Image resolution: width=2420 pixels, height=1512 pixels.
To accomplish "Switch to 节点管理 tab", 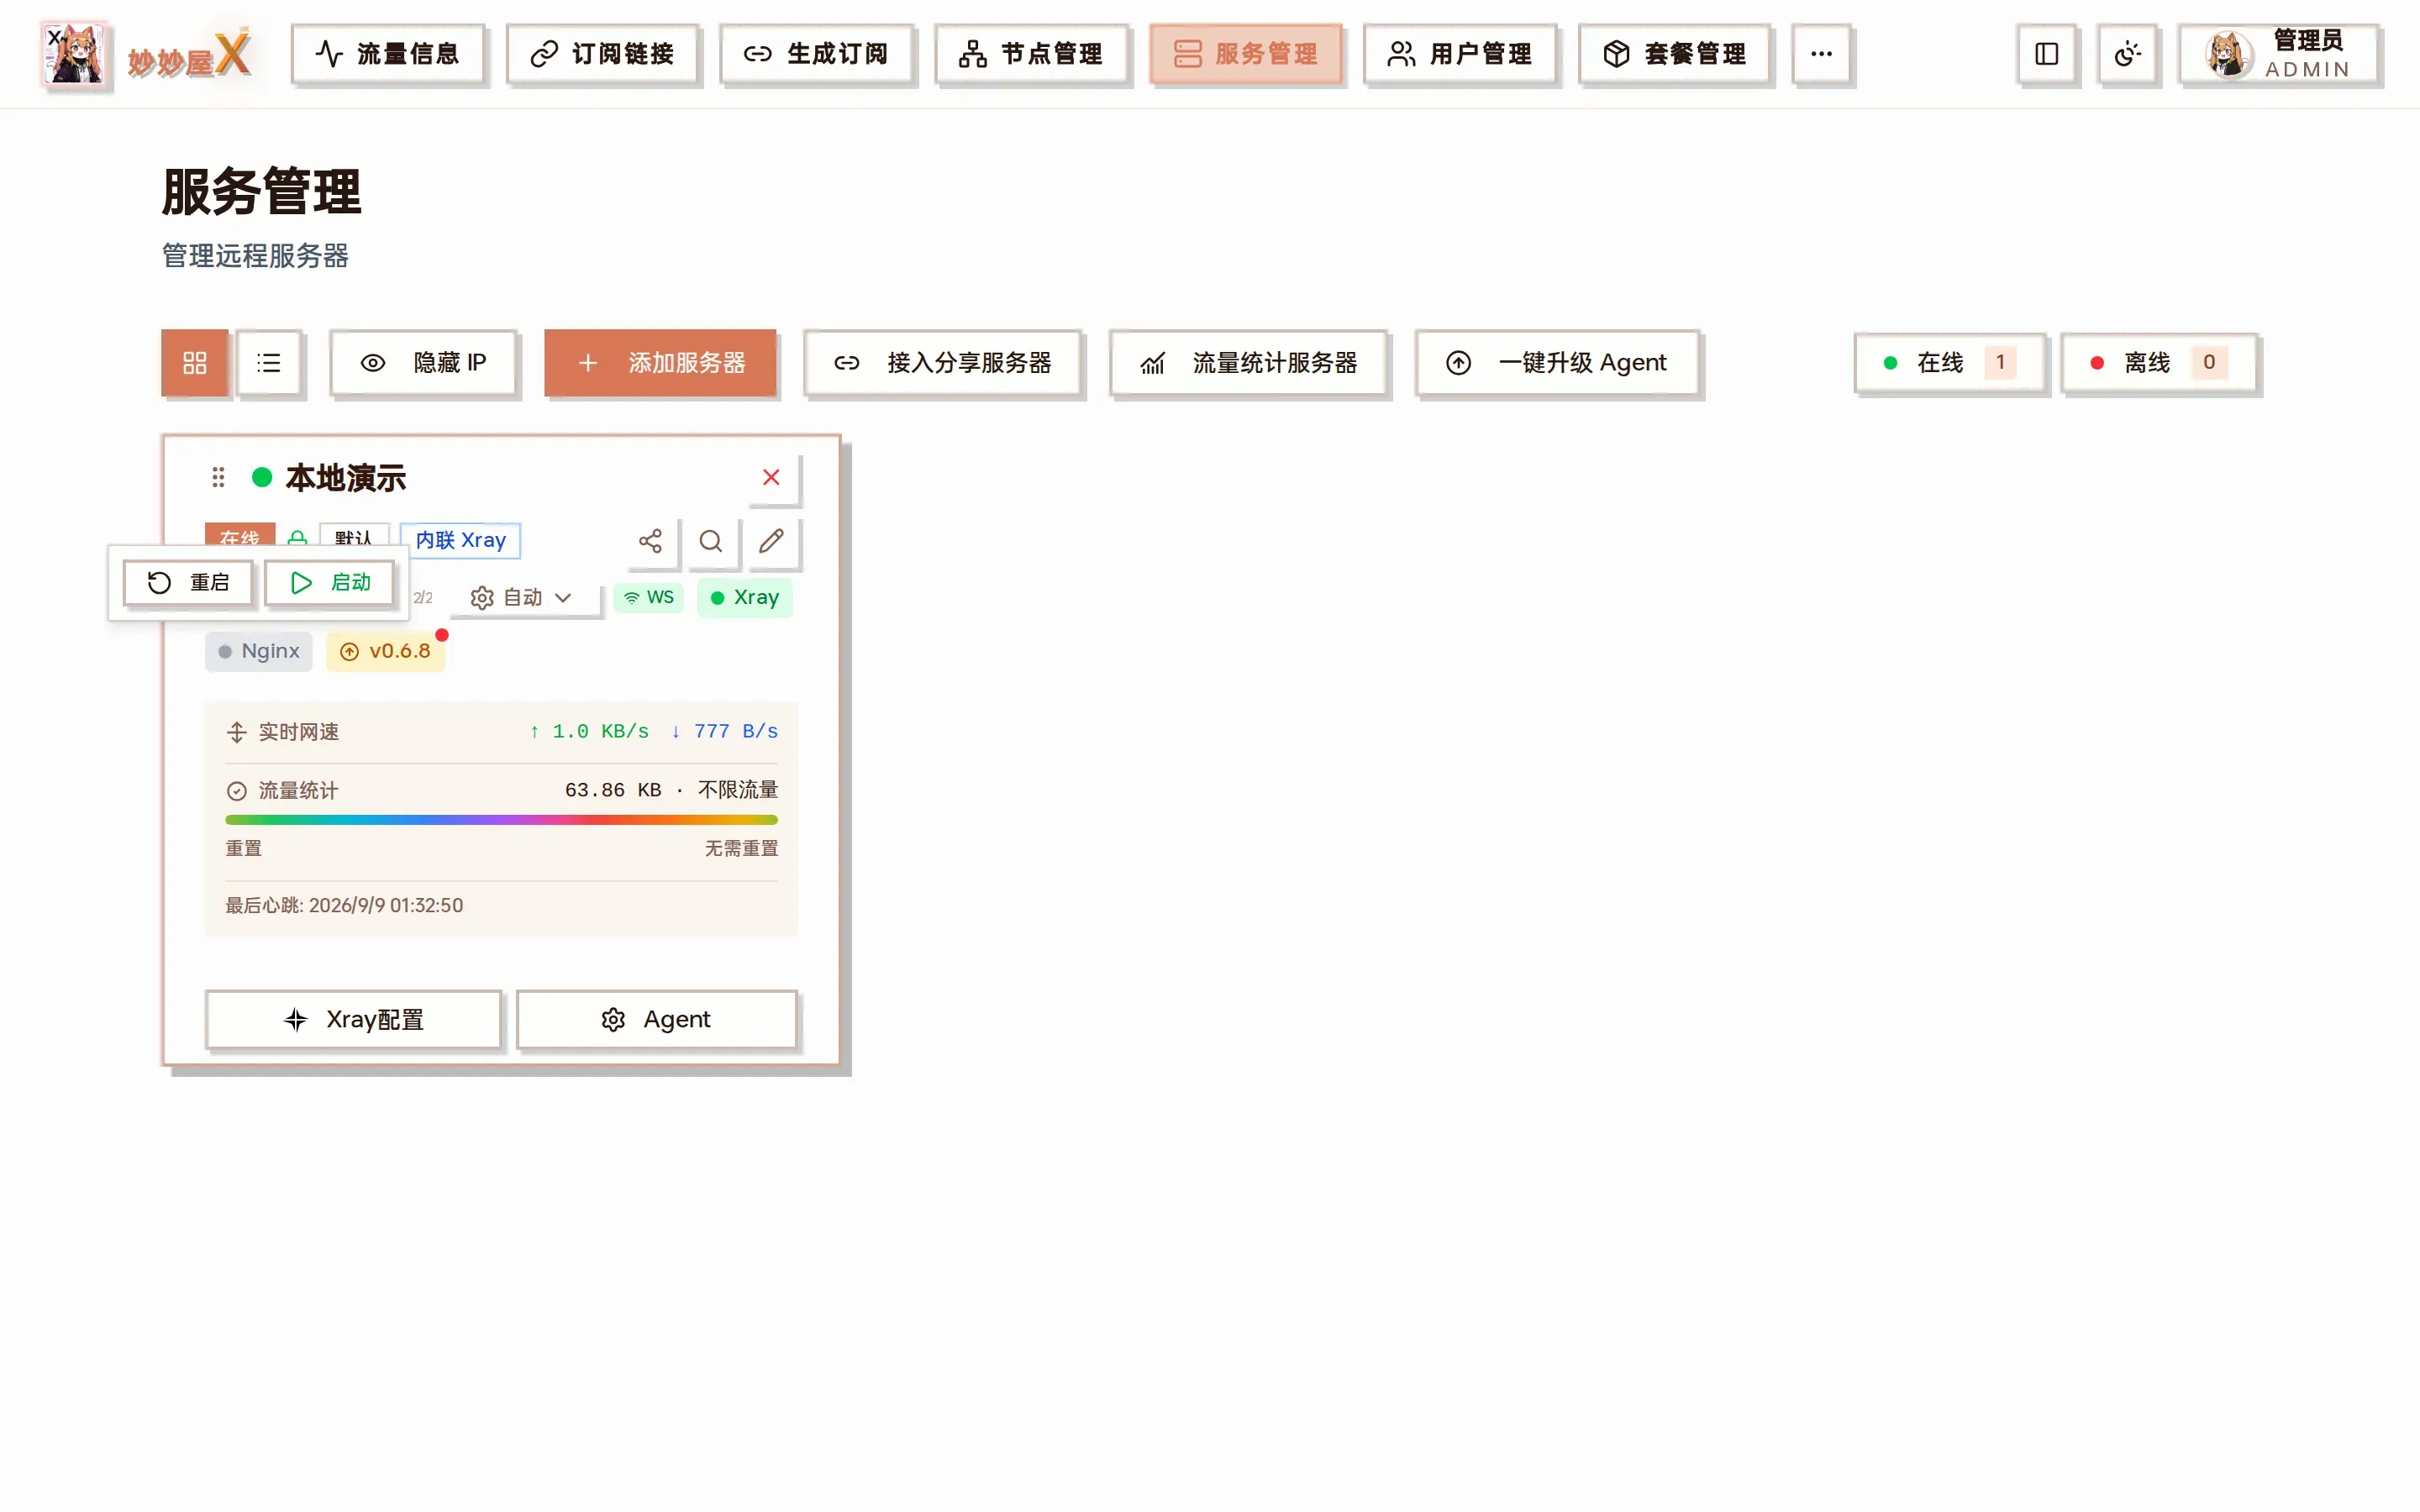I will pyautogui.click(x=1031, y=54).
